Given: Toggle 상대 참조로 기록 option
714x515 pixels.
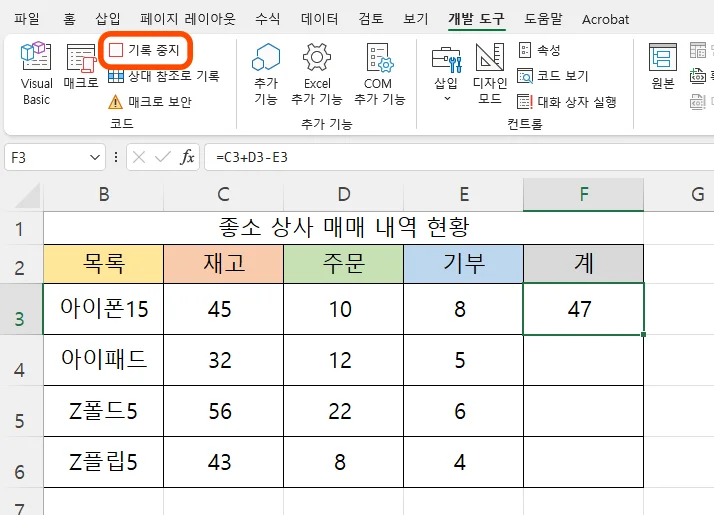Looking at the screenshot, I should point(163,76).
